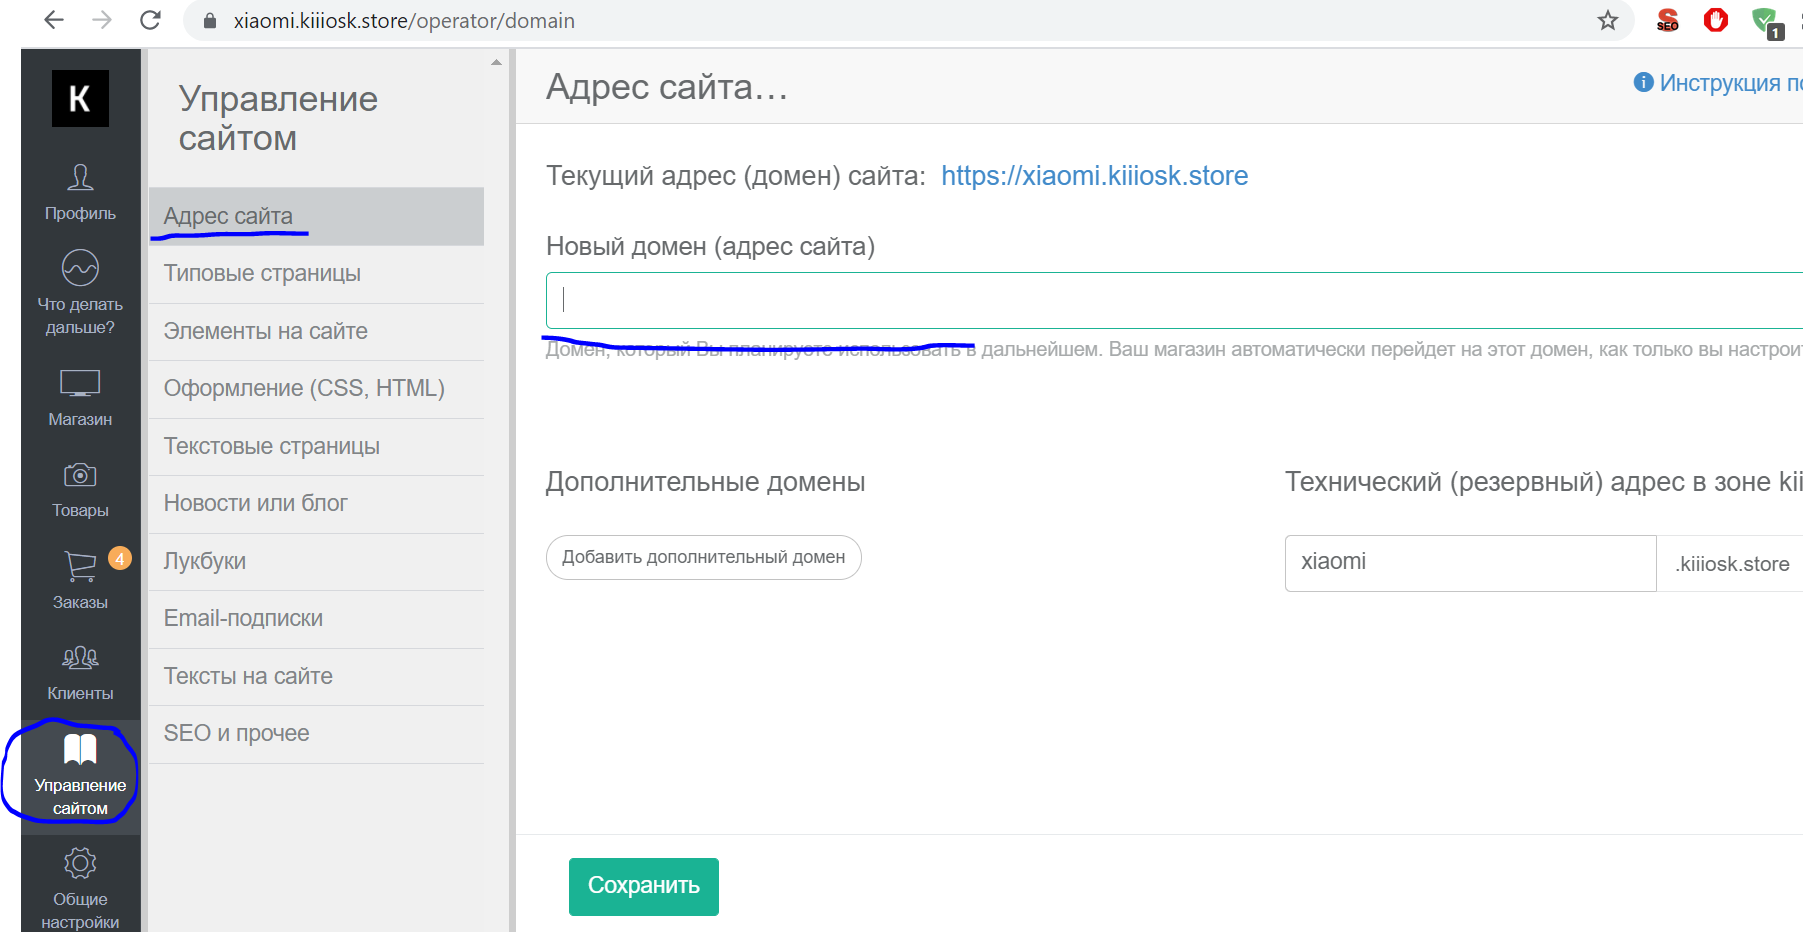Viewport: 1803px width, 932px height.
Task: Open Общие настройки gear icon
Action: coord(80,863)
